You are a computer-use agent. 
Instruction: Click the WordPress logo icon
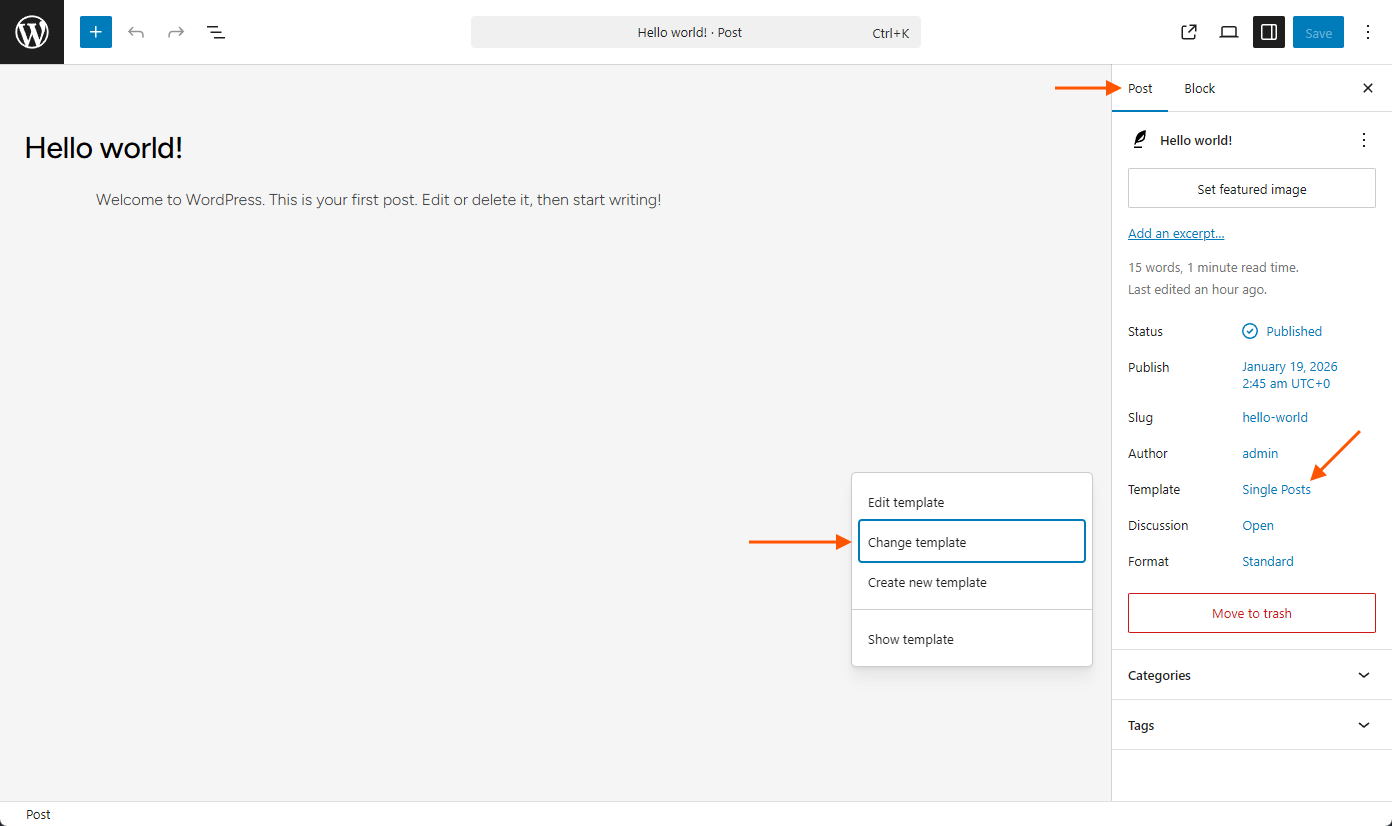(32, 32)
